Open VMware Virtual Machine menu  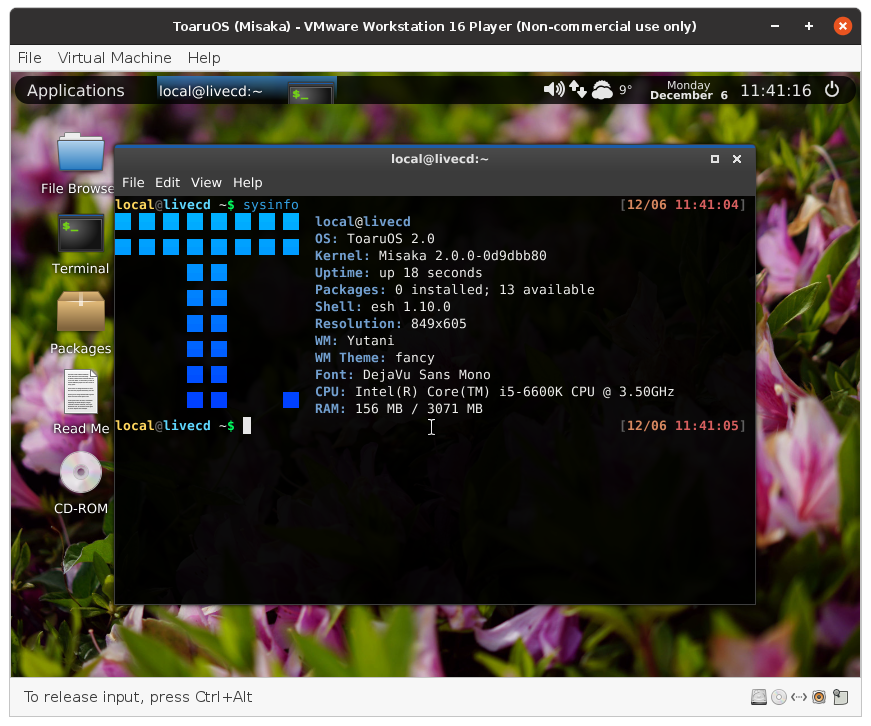(114, 58)
